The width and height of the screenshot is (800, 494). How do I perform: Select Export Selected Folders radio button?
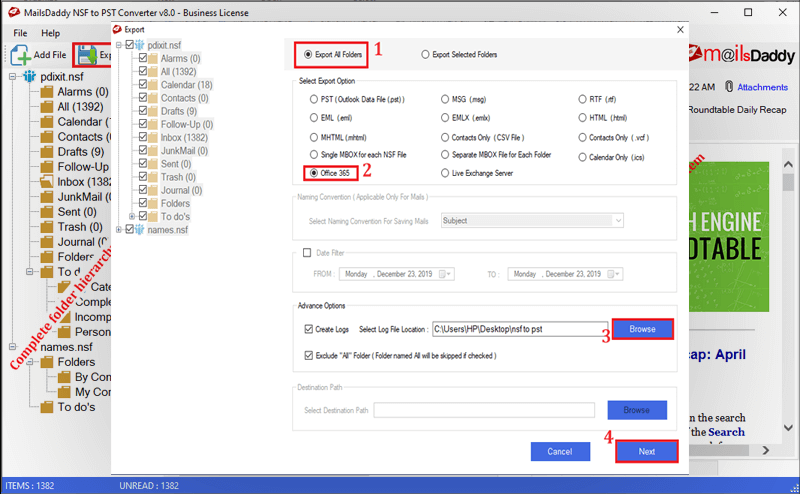pos(425,54)
